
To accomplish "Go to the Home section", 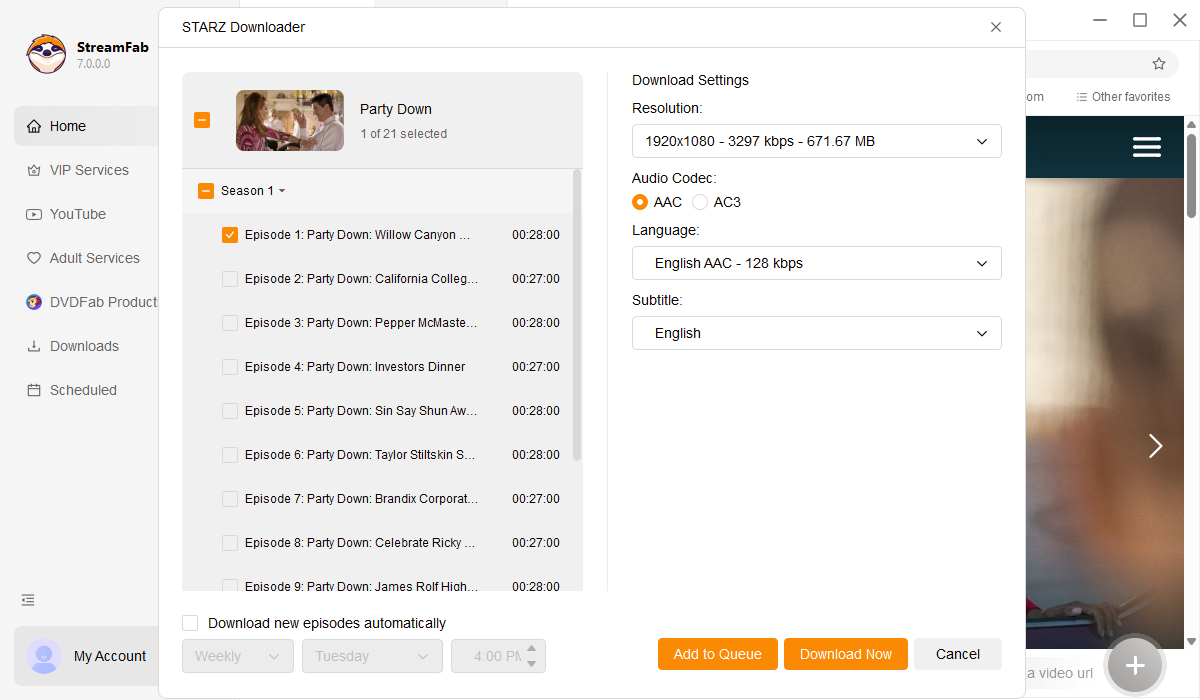I will tap(68, 126).
